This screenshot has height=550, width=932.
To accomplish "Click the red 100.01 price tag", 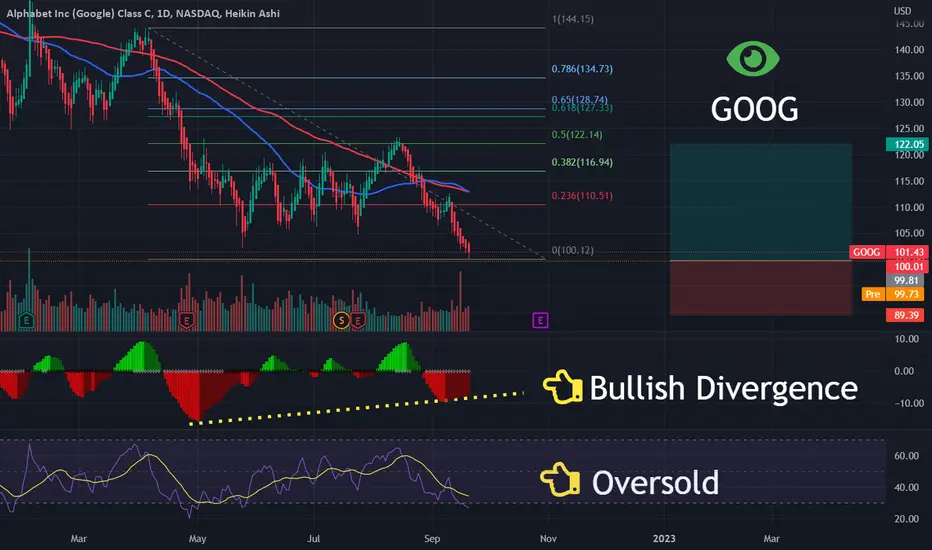I will [907, 266].
